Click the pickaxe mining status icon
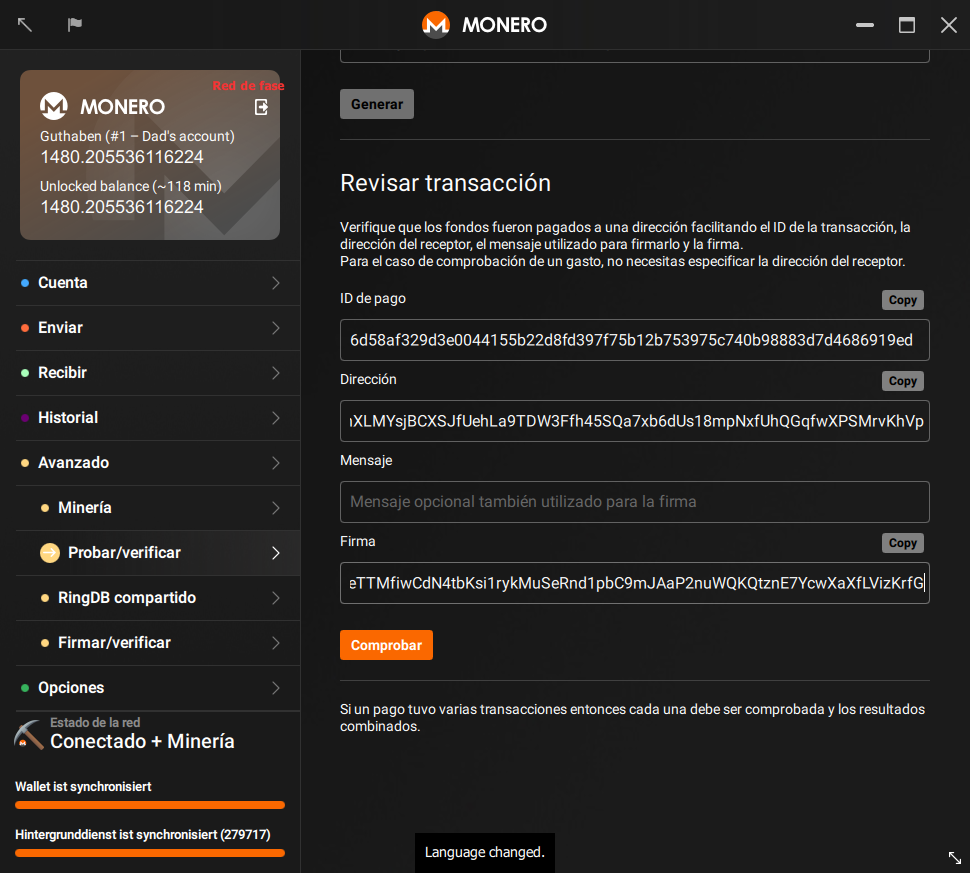The width and height of the screenshot is (970, 873). coord(28,734)
